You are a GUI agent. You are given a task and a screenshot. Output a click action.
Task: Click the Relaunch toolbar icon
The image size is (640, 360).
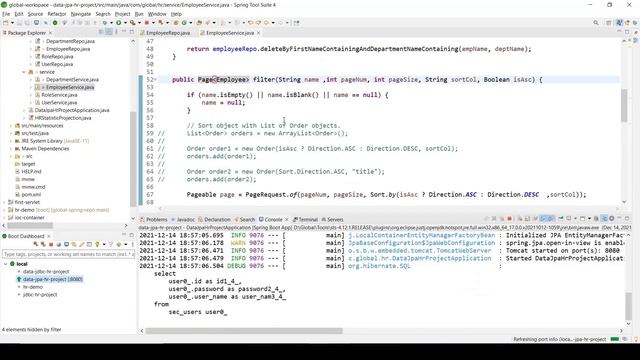(x=161, y=23)
